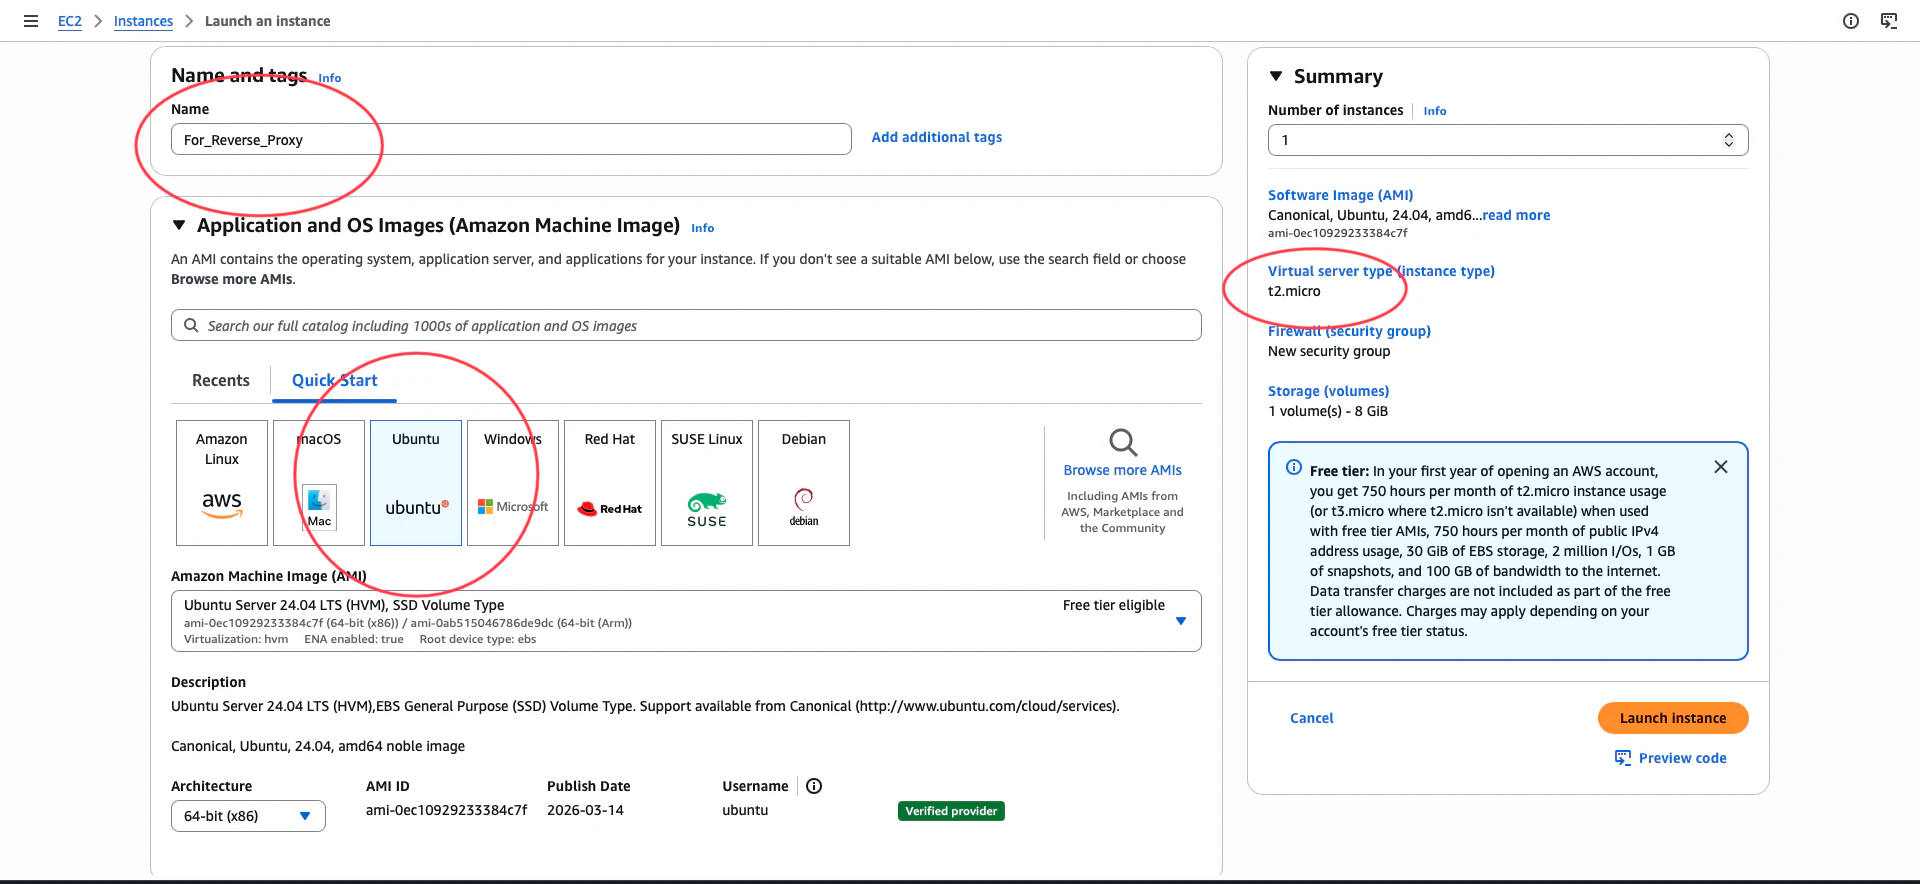Click Add additional tags

(x=937, y=137)
